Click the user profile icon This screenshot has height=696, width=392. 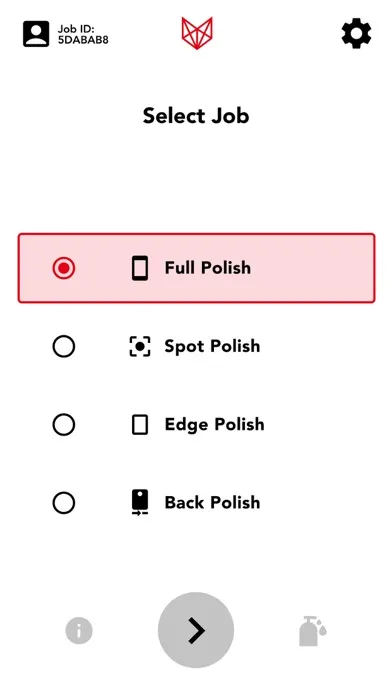[36, 34]
